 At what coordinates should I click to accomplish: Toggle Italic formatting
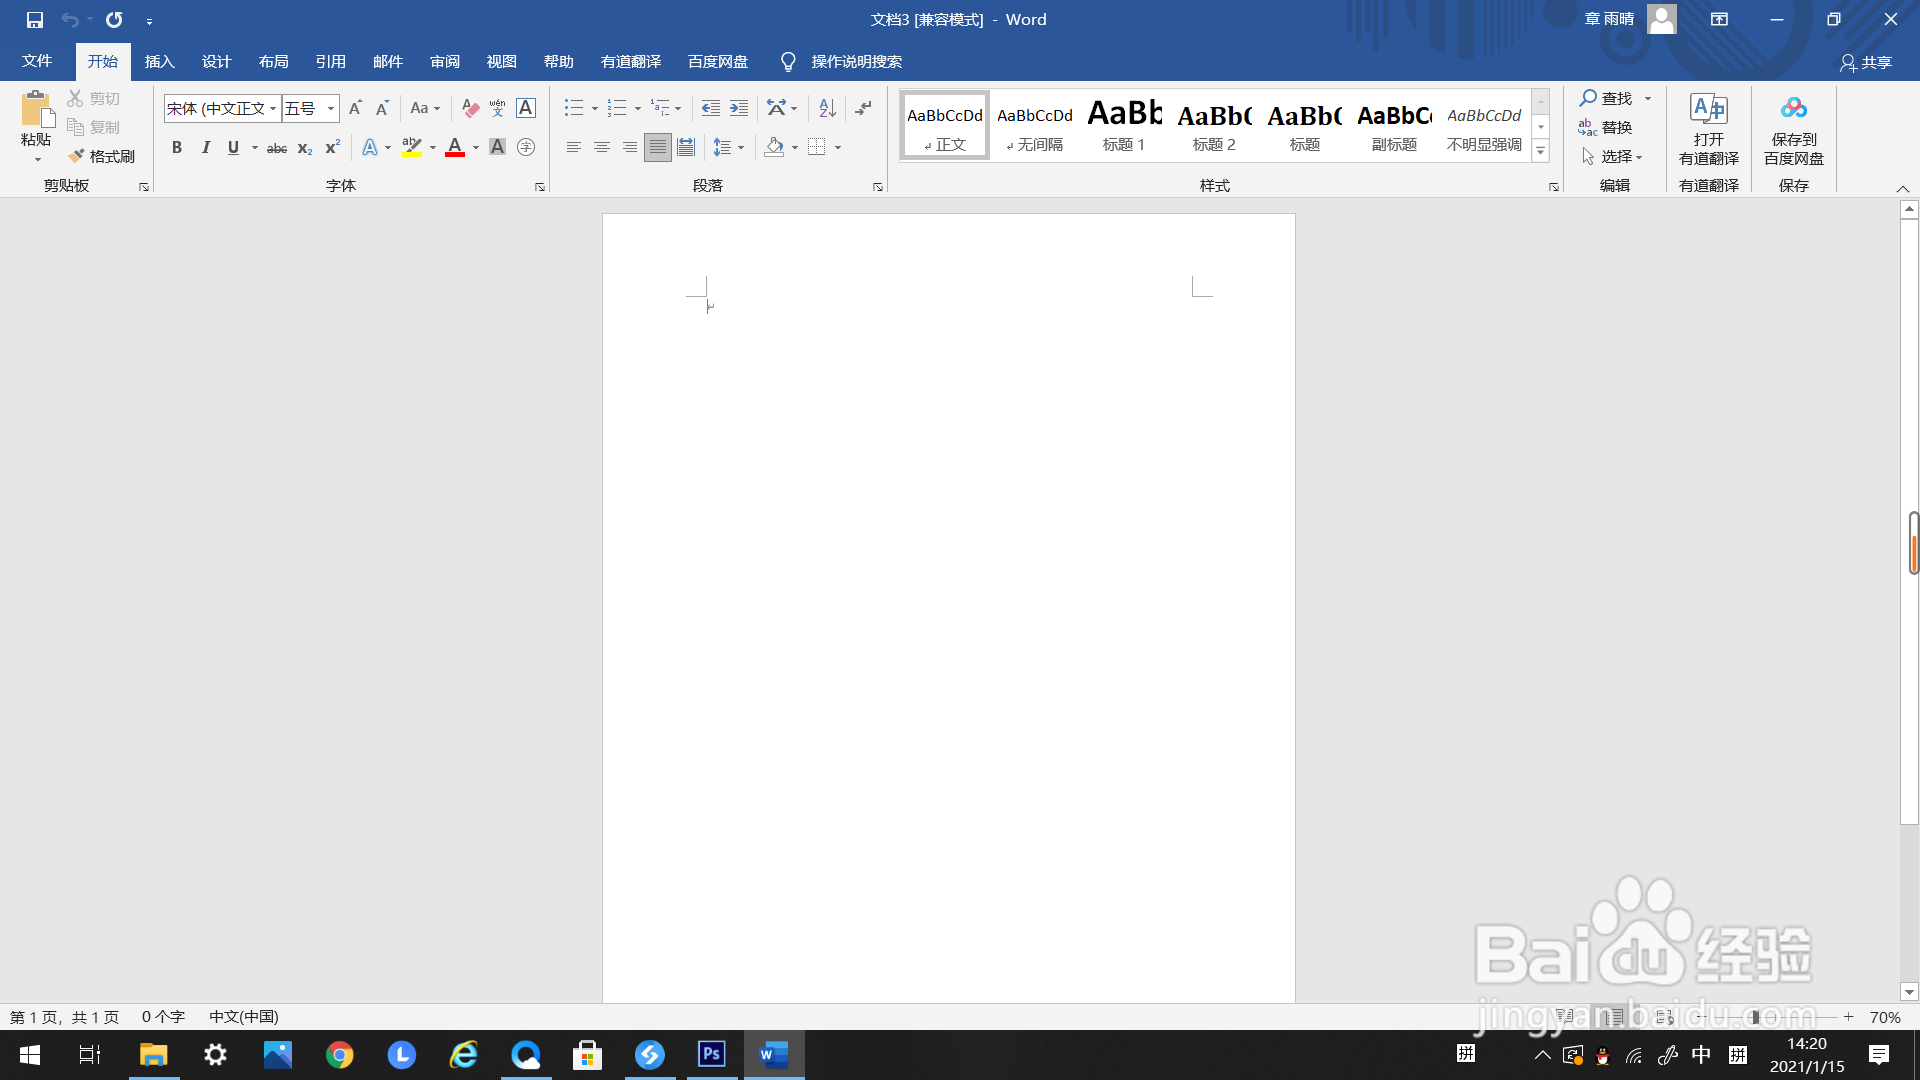(205, 148)
